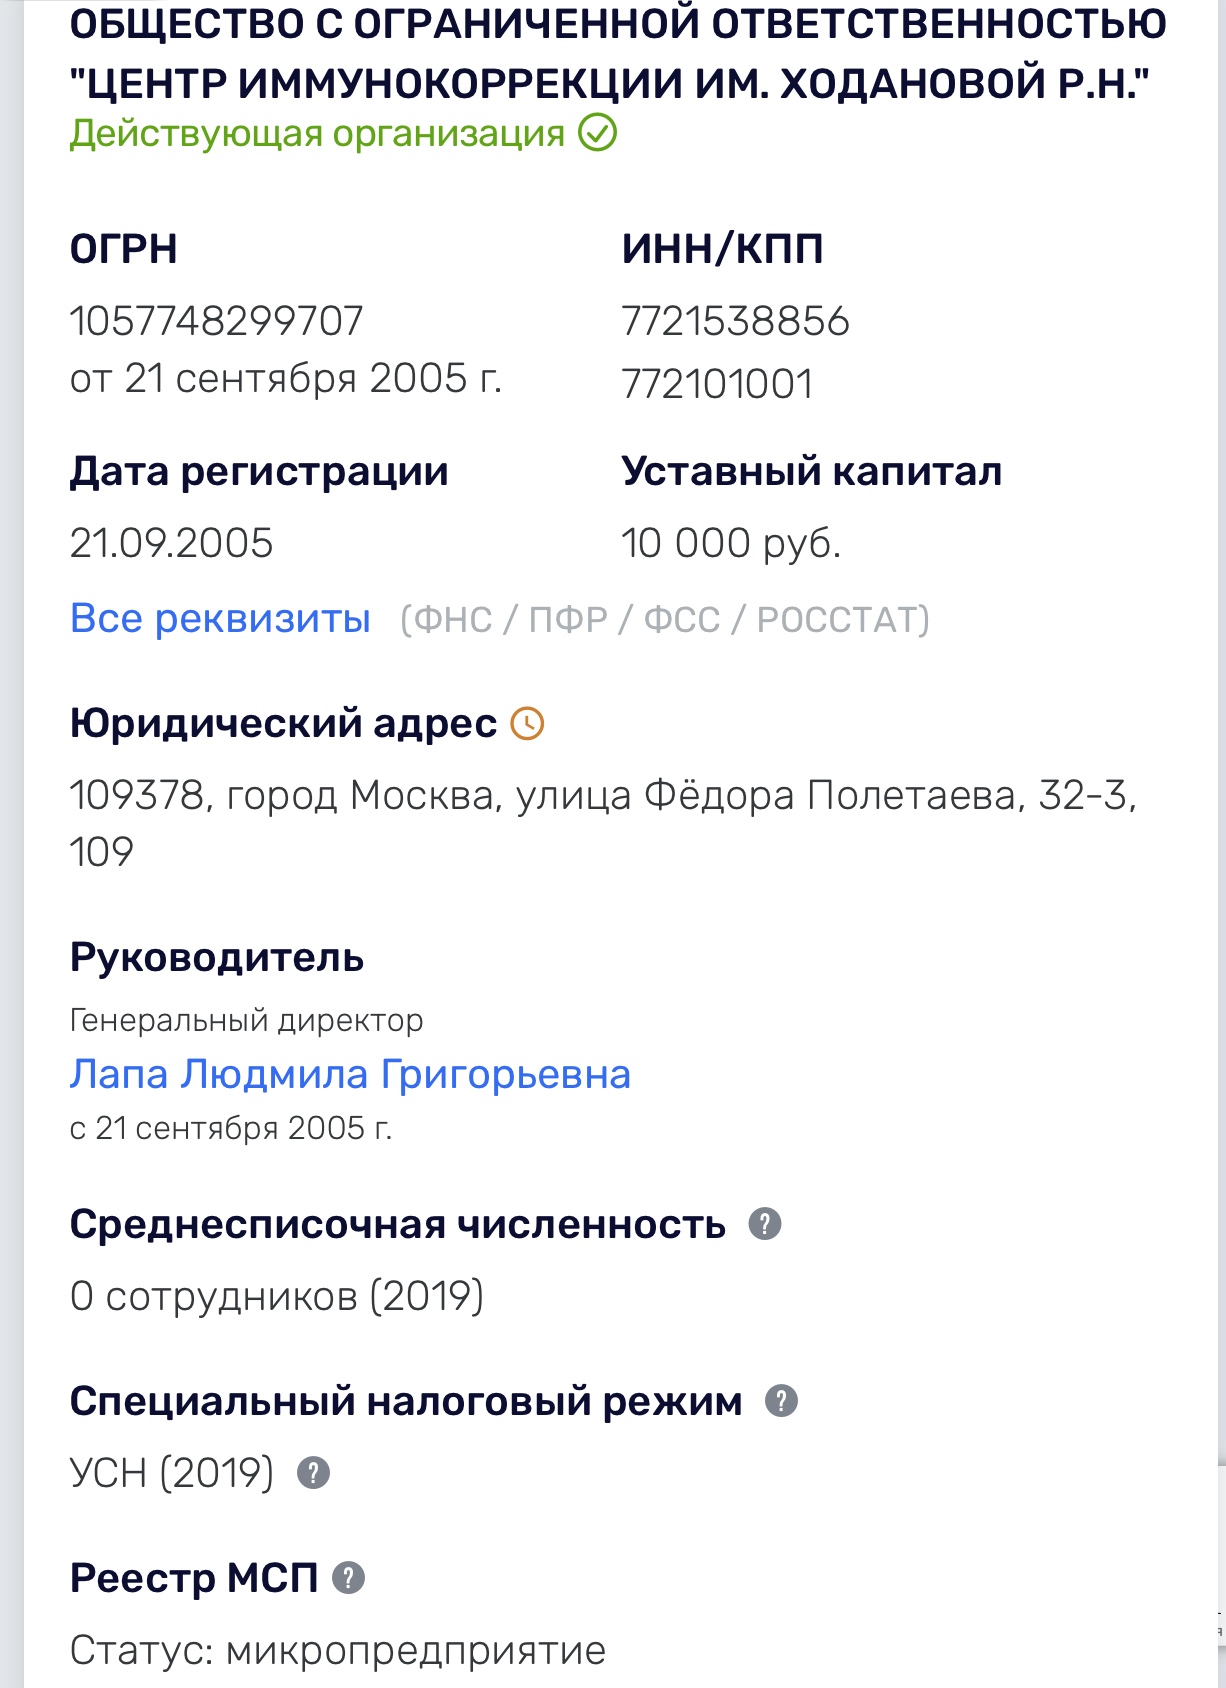Image resolution: width=1226 pixels, height=1688 pixels.
Task: Click the help icon beside Реестр МСП
Action: 348,1578
